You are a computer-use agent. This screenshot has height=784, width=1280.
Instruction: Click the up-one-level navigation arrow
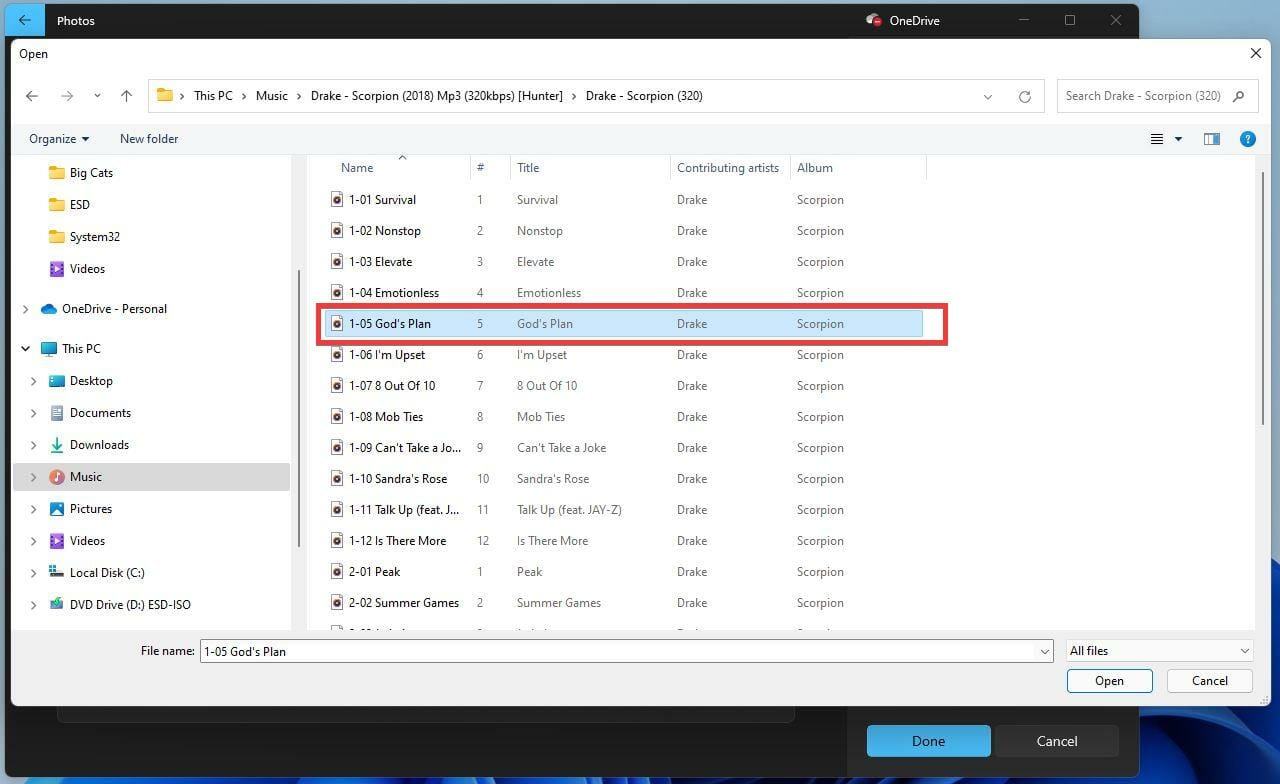(x=126, y=95)
